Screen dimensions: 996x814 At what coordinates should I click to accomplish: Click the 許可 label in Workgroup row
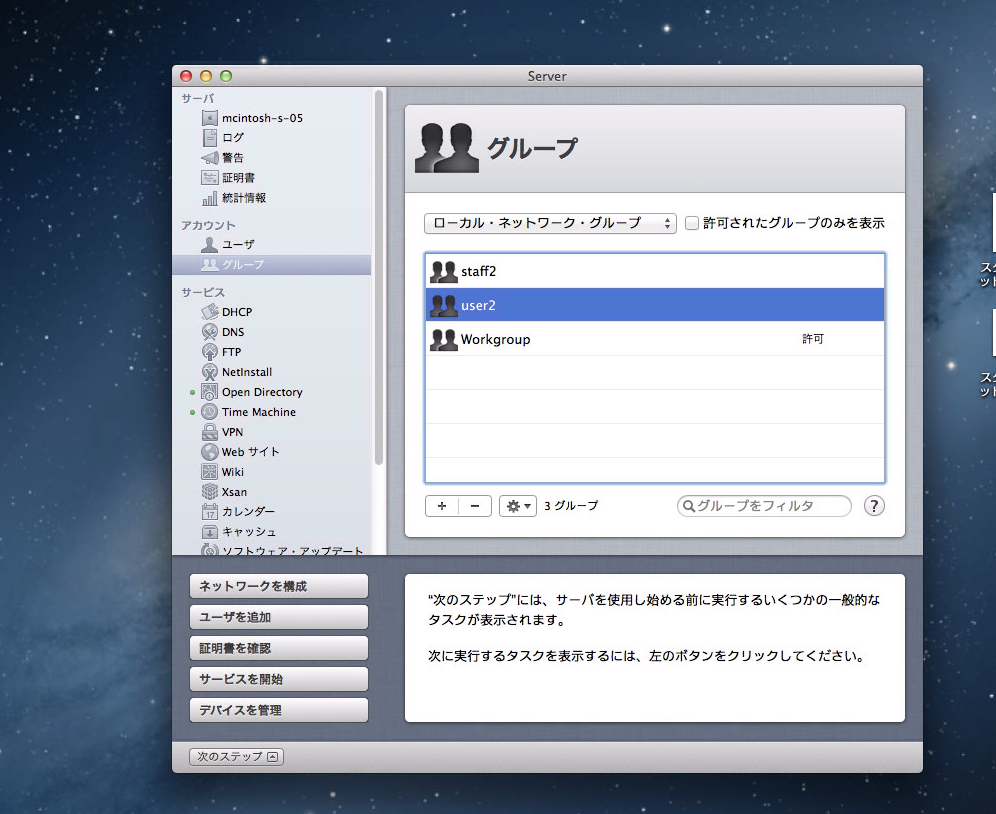click(812, 339)
